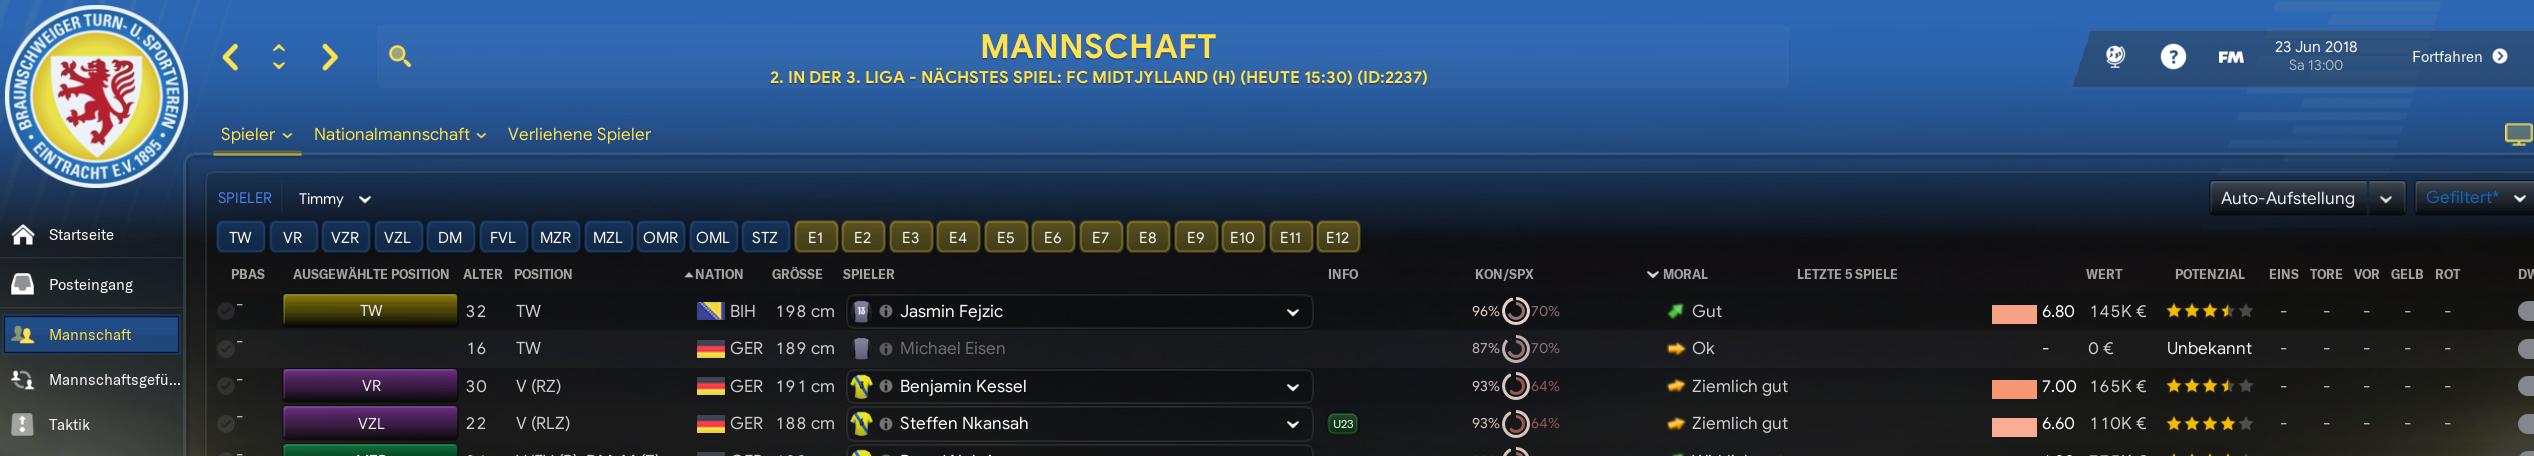Viewport: 2534px width, 456px height.
Task: Toggle selection circle for Jasmin Fejzic
Action: (x=226, y=312)
